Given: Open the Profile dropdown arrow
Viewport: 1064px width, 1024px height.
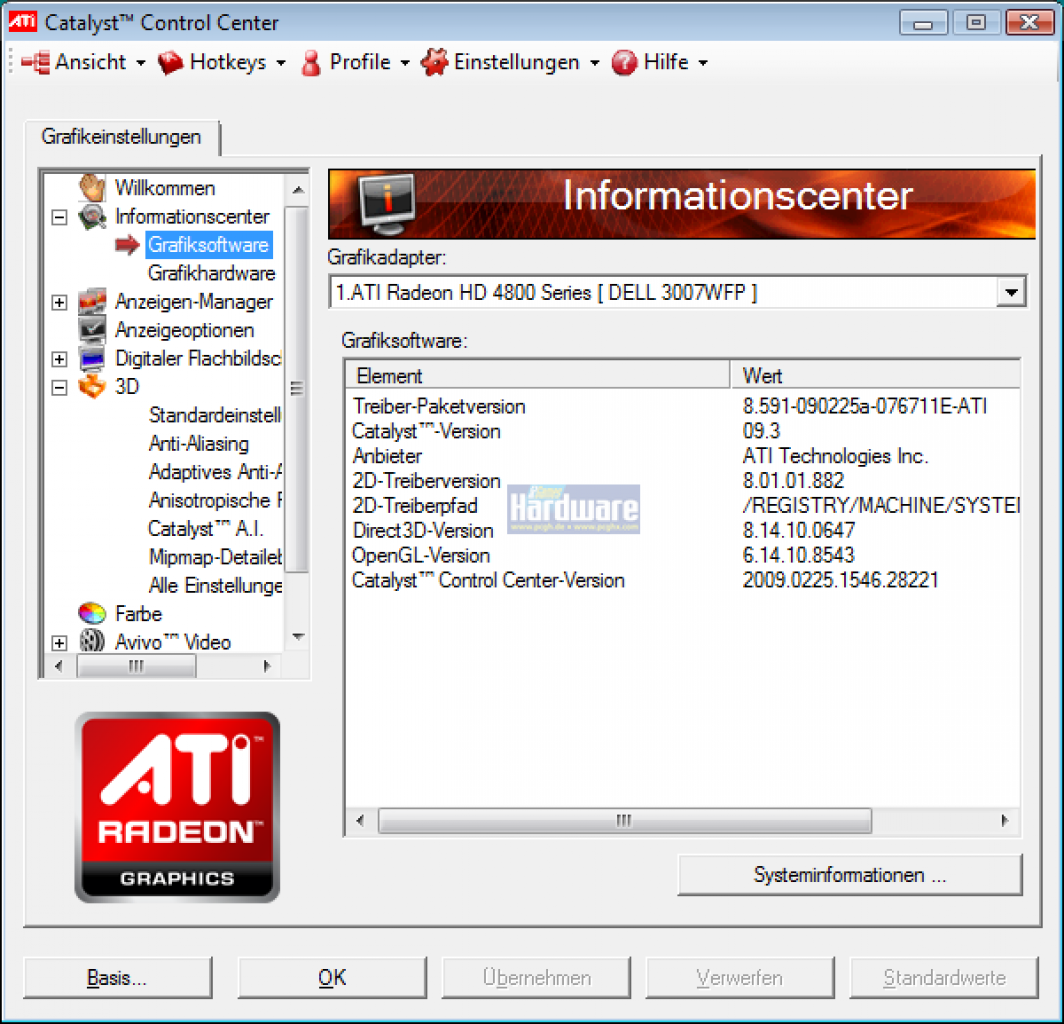Looking at the screenshot, I should (x=405, y=63).
